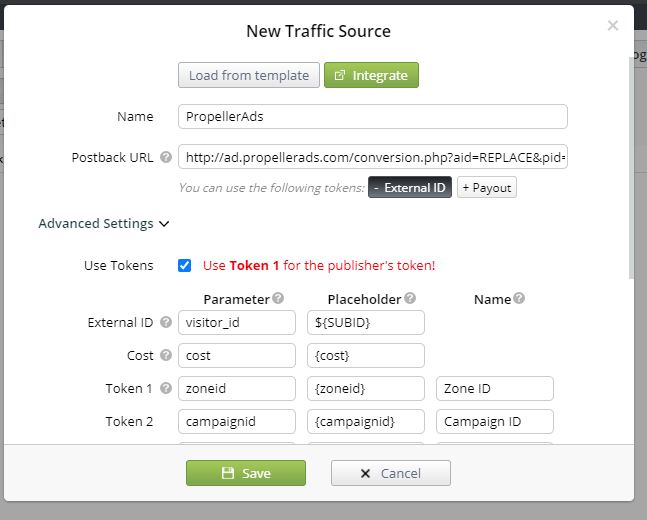The image size is (647, 520).
Task: Save the new traffic source
Action: 246,473
